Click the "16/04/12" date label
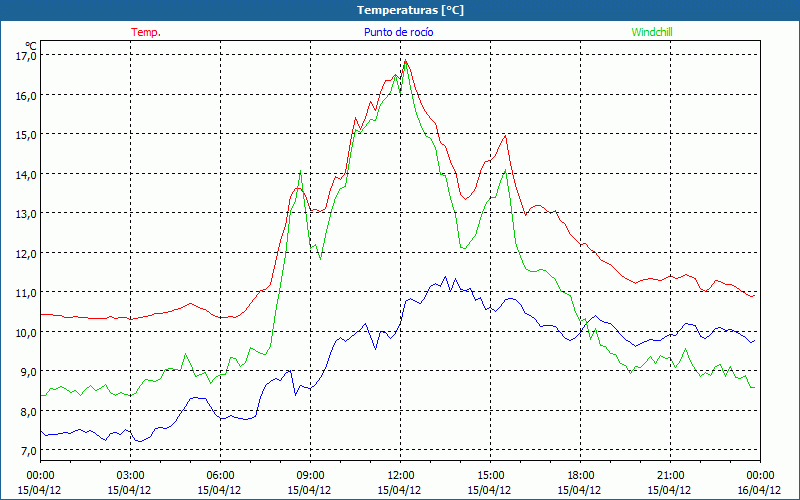Image resolution: width=800 pixels, height=500 pixels. (x=760, y=490)
